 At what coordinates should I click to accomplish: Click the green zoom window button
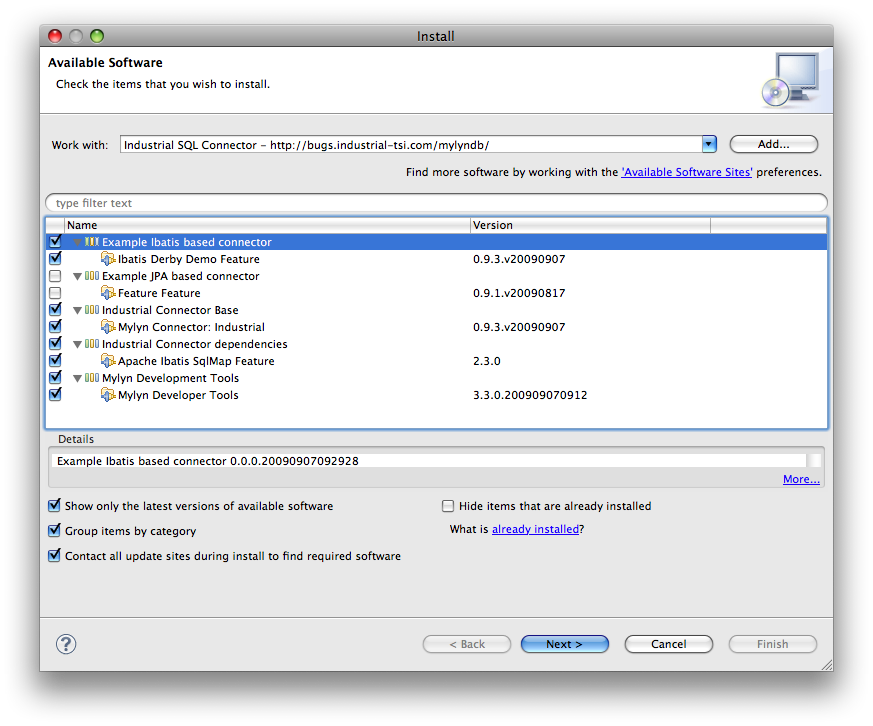pyautogui.click(x=97, y=36)
